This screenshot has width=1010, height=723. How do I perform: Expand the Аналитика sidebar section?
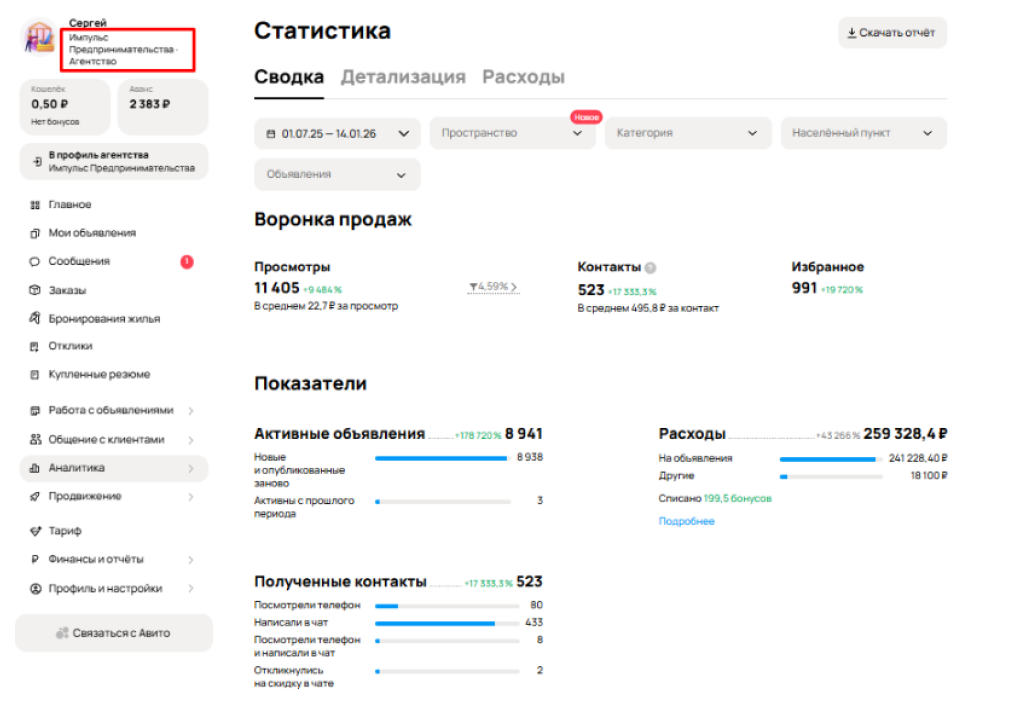click(113, 468)
